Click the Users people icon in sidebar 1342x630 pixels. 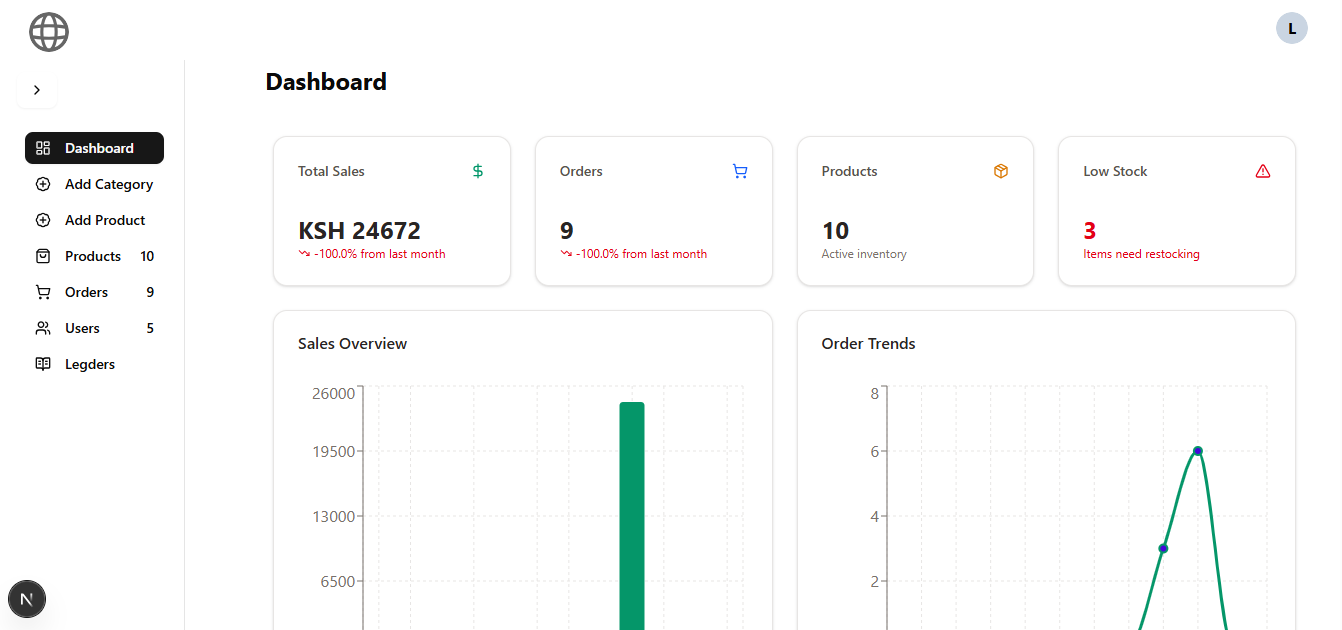pos(43,328)
